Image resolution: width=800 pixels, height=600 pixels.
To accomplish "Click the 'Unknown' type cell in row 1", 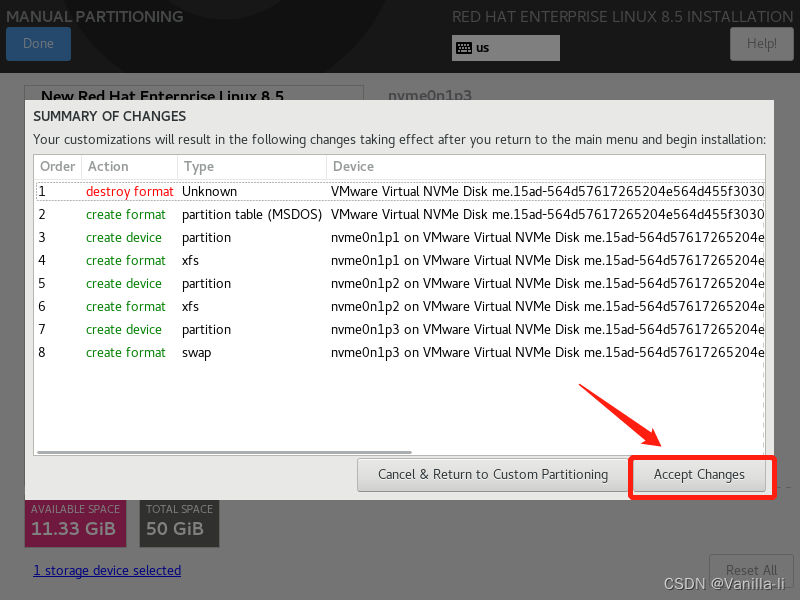I will tap(210, 191).
